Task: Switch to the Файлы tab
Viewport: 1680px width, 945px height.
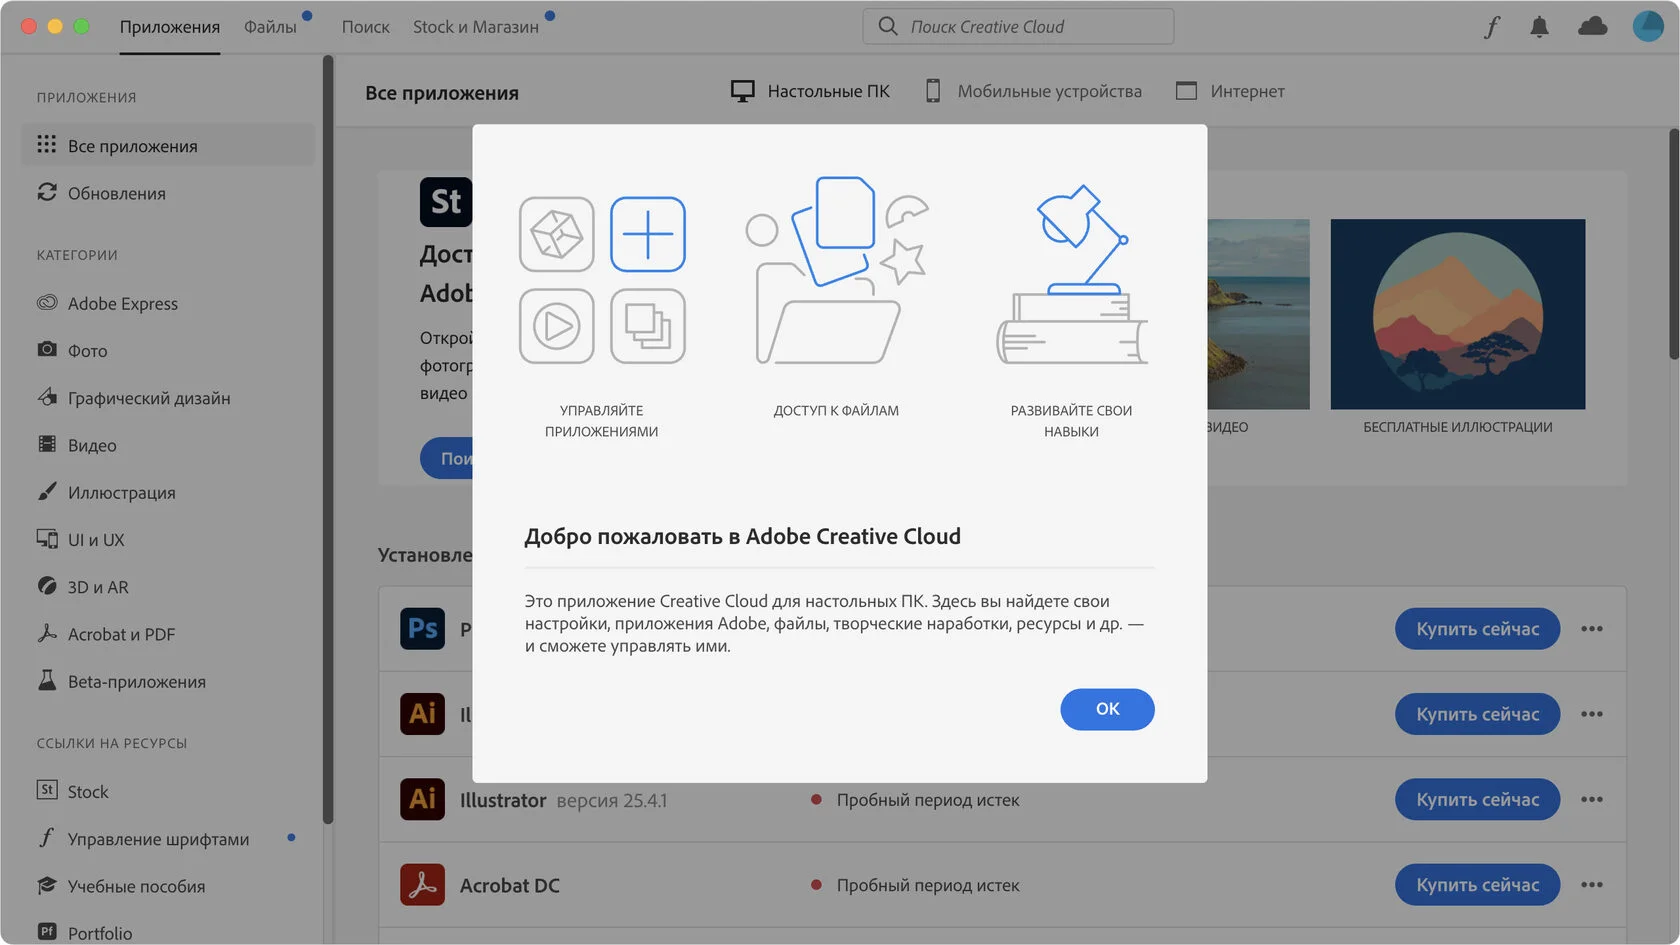Action: (270, 27)
